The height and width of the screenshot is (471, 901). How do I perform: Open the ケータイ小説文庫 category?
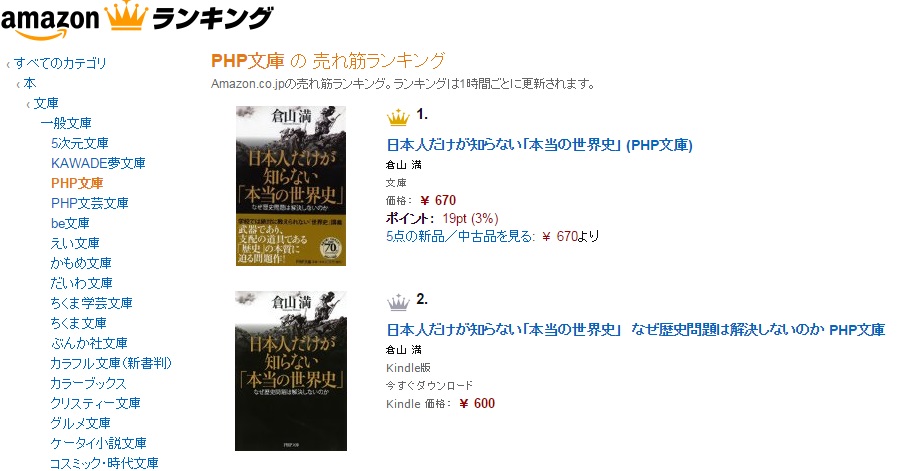pos(98,443)
